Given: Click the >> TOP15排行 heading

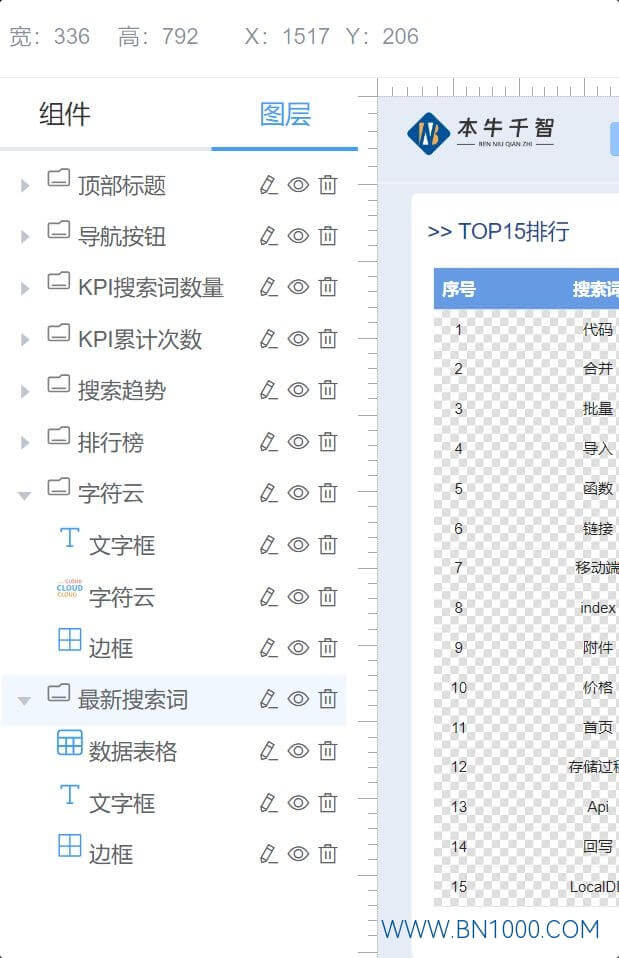Looking at the screenshot, I should [499, 232].
